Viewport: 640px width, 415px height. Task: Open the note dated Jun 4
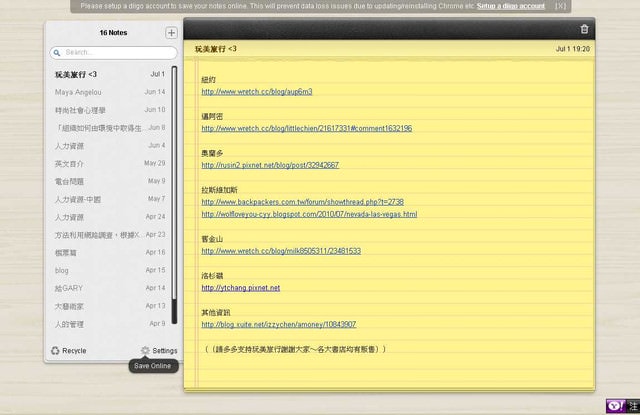tap(110, 146)
